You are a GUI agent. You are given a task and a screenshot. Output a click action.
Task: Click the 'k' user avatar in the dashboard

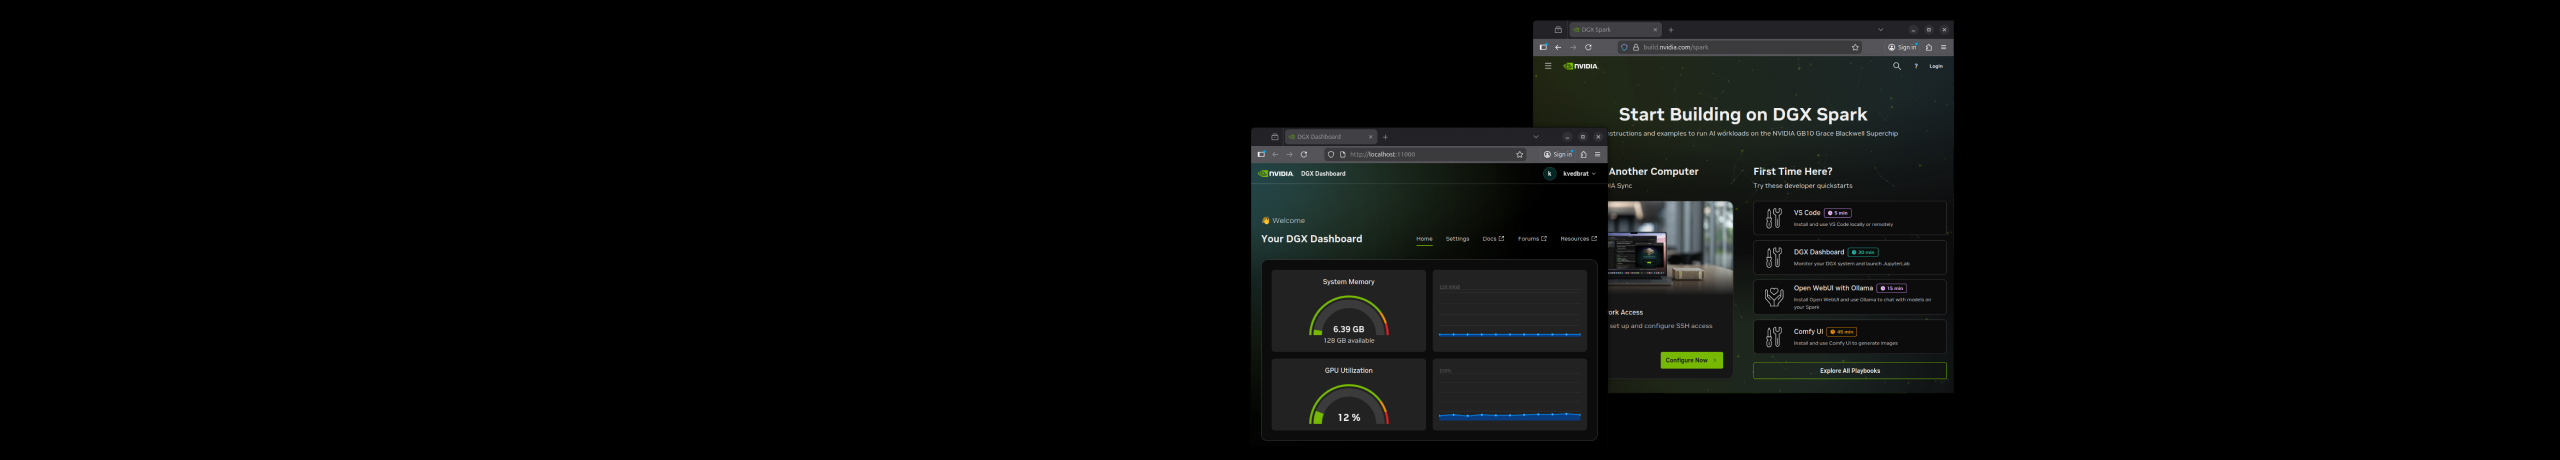coord(1550,173)
